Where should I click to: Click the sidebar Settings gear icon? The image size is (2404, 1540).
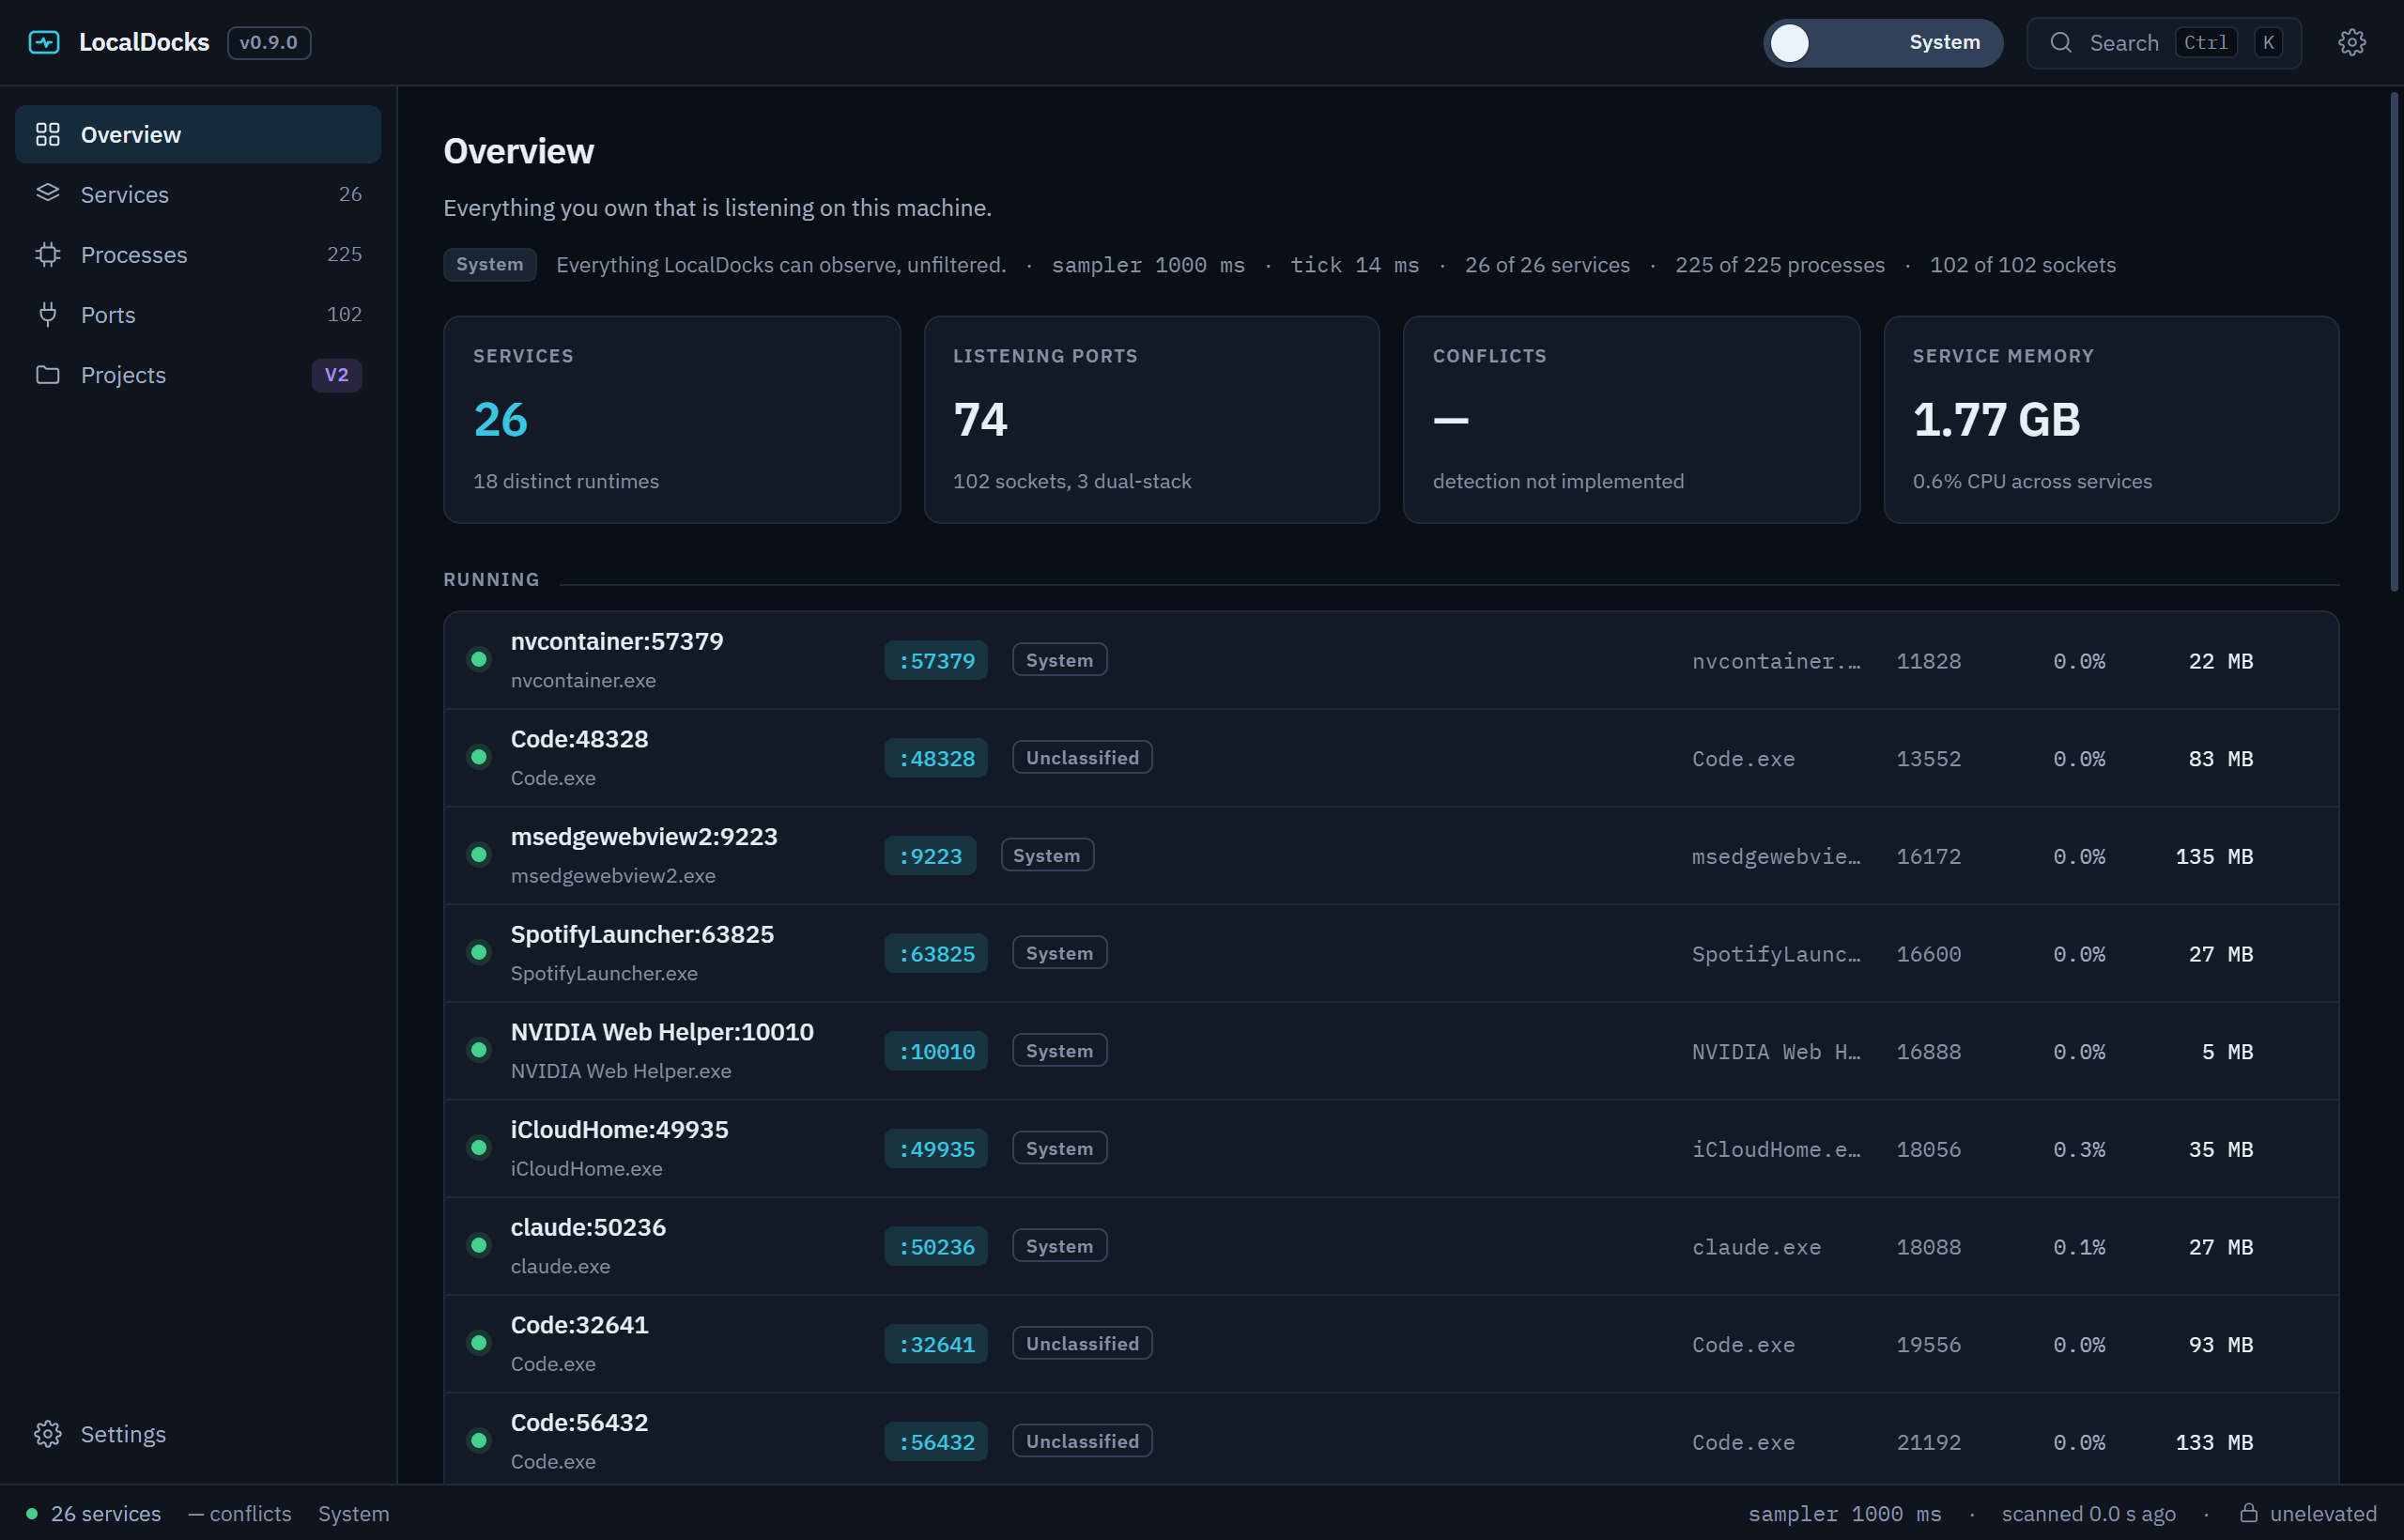(48, 1434)
